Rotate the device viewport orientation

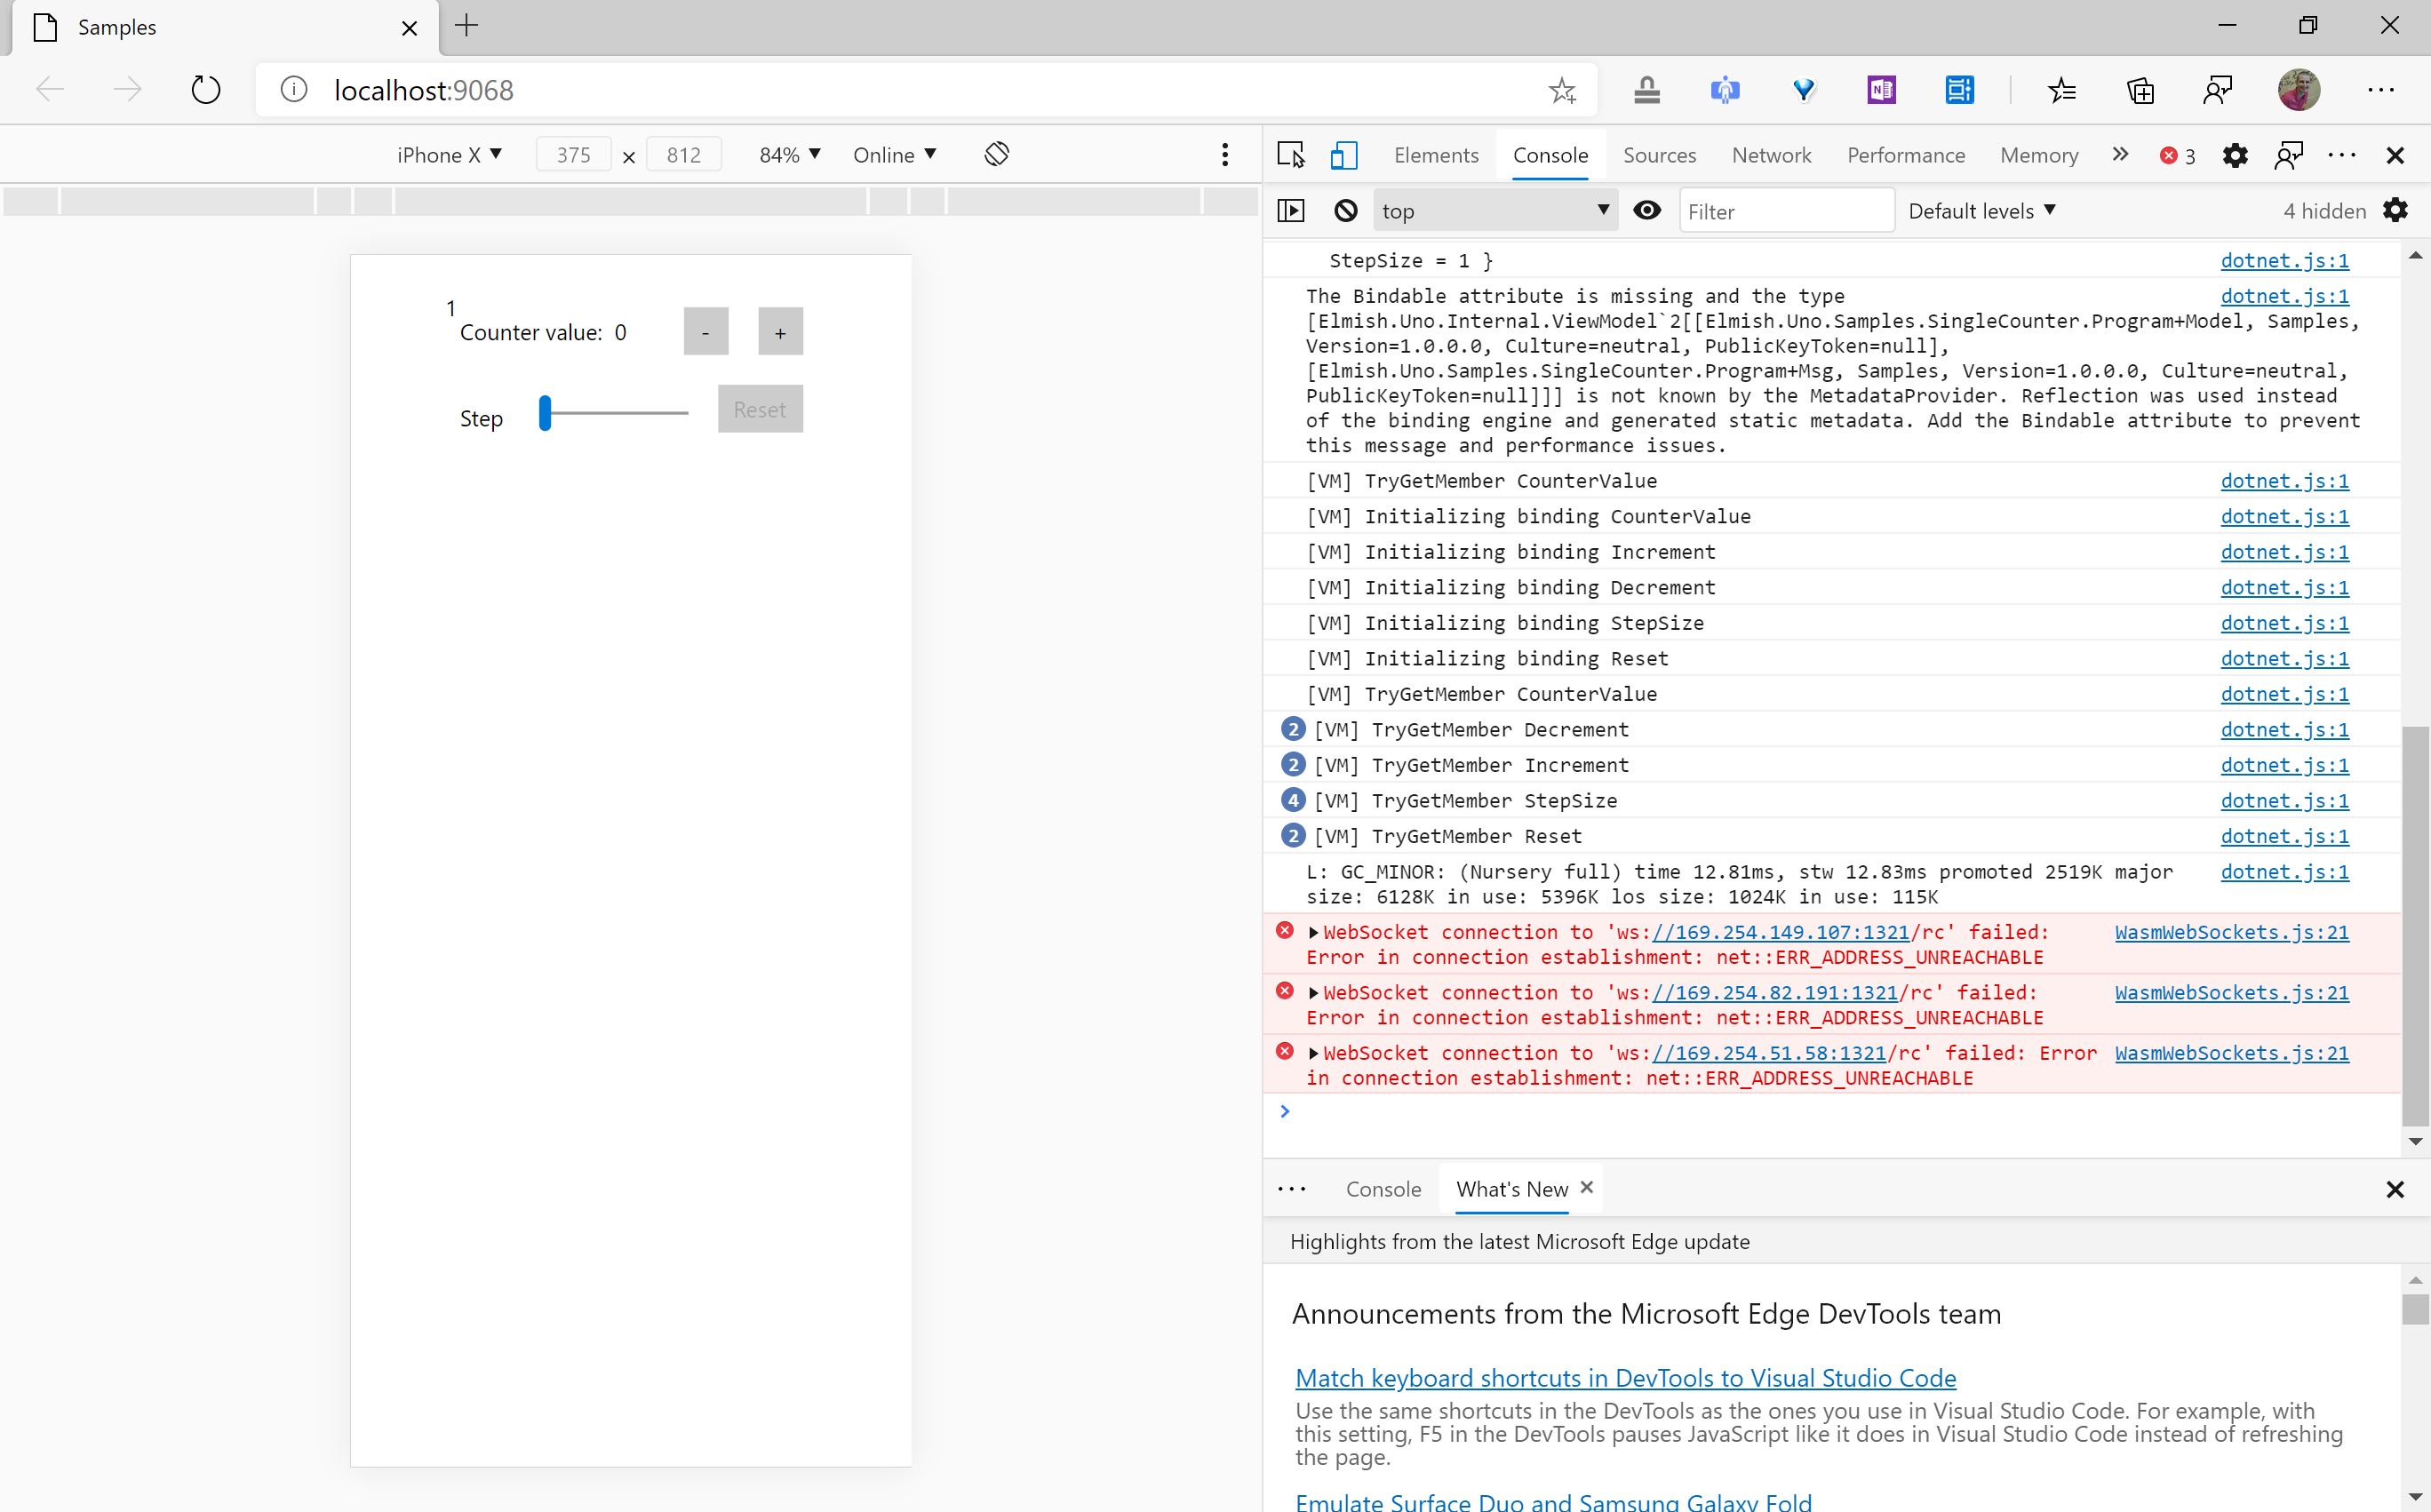tap(996, 154)
